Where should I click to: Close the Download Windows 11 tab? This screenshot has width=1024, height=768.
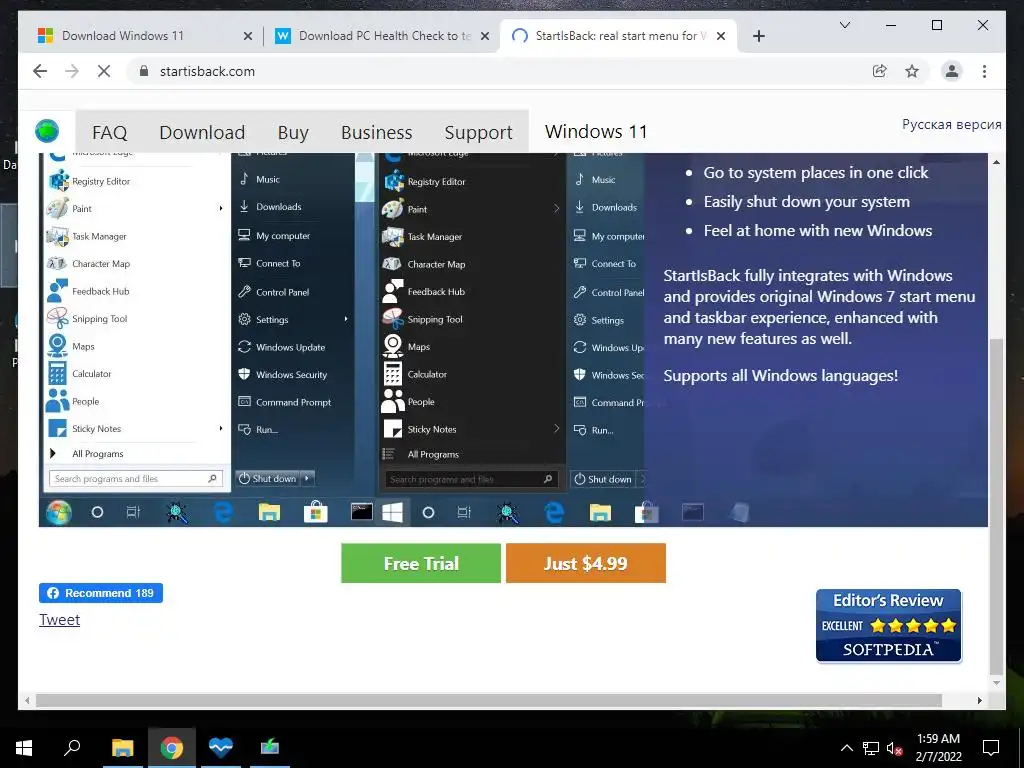[x=248, y=36]
